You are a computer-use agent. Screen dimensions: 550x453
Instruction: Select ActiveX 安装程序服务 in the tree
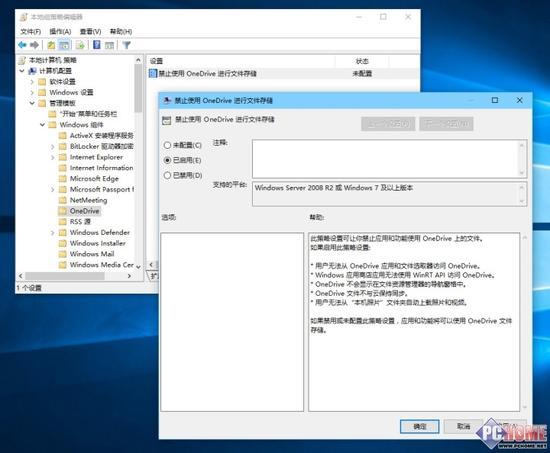coord(101,135)
